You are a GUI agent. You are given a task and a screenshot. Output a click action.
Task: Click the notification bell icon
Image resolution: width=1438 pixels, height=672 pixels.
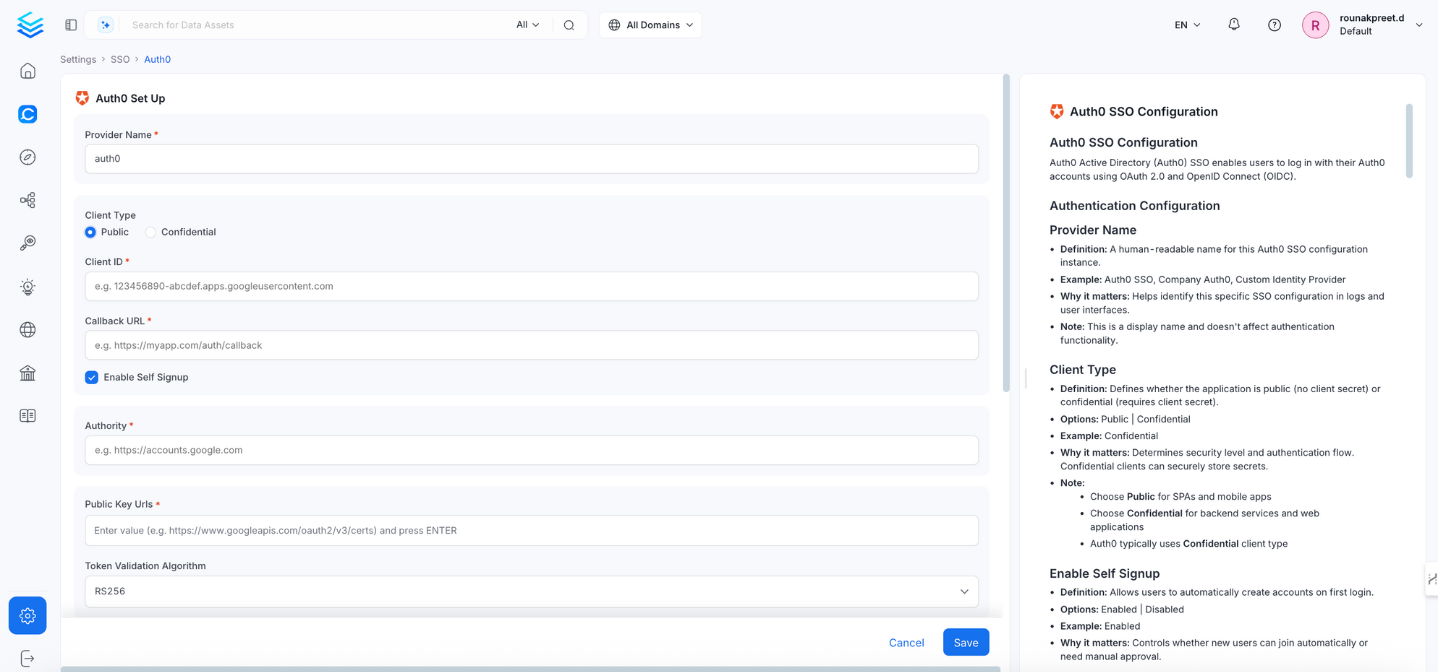click(x=1233, y=24)
